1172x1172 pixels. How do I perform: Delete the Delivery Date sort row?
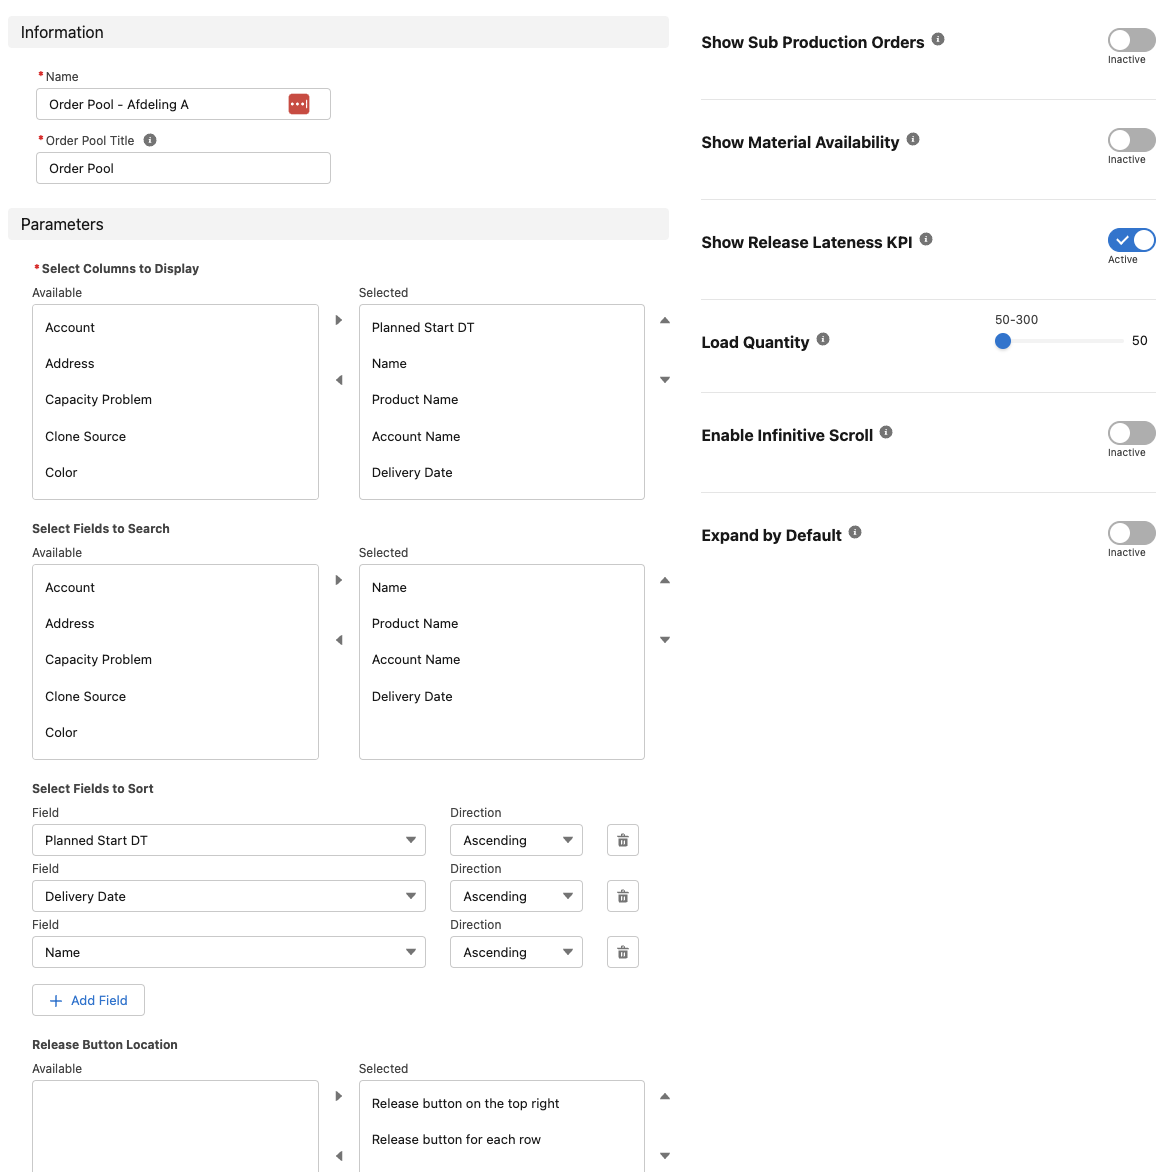pyautogui.click(x=622, y=896)
